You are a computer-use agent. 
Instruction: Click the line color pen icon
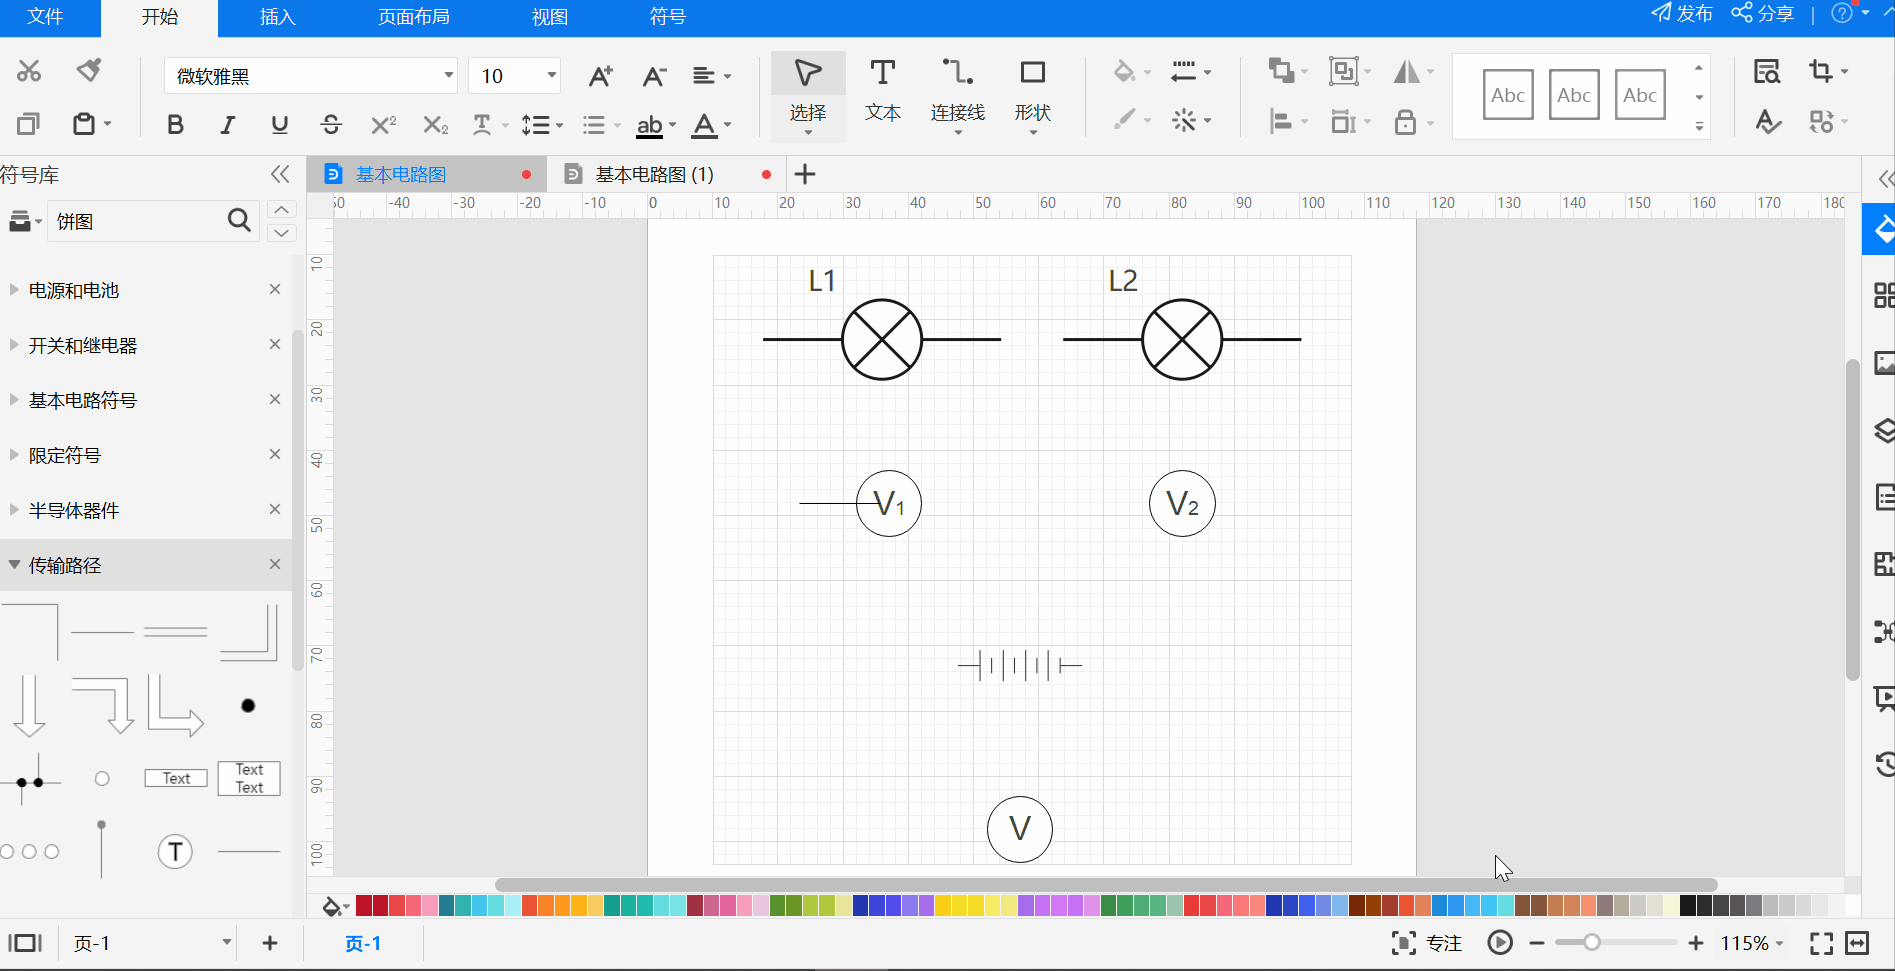coord(1125,120)
